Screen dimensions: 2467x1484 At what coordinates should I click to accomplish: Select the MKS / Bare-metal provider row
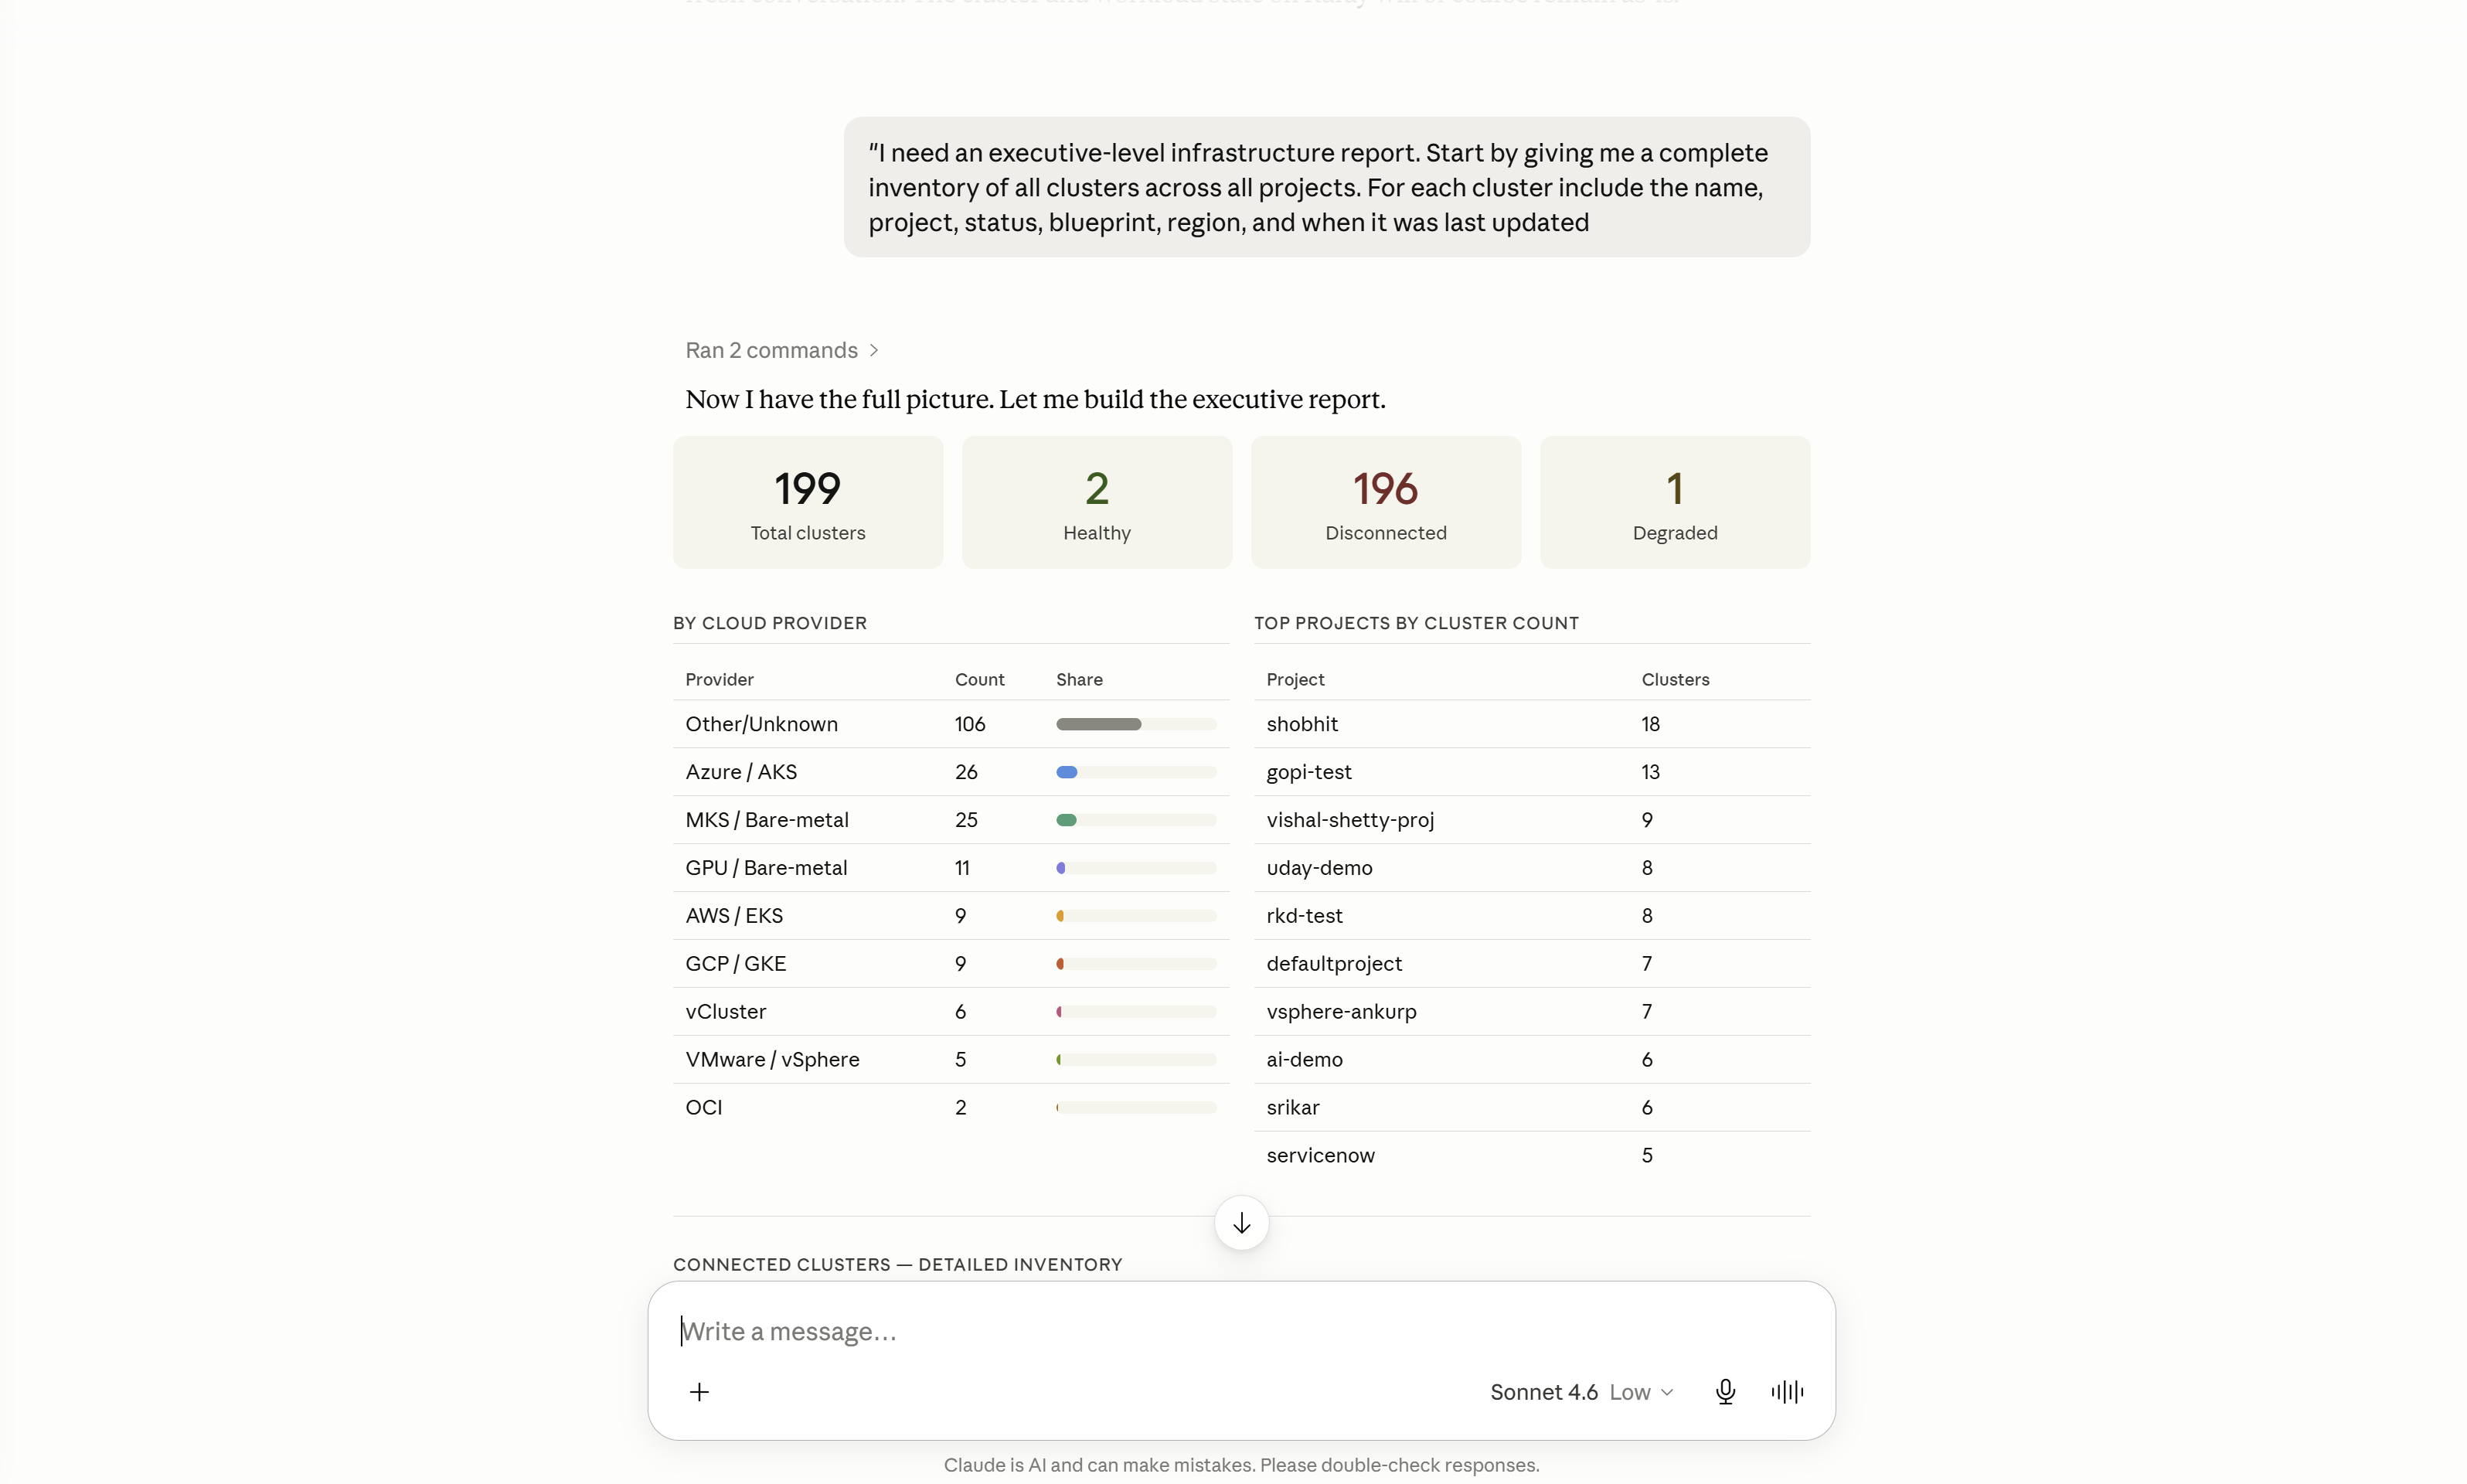(950, 820)
